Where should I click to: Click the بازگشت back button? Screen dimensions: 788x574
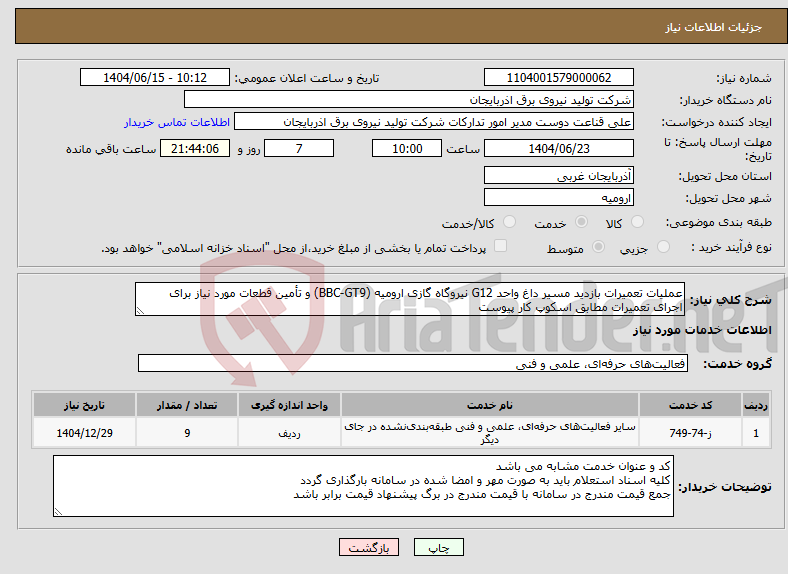(x=369, y=547)
